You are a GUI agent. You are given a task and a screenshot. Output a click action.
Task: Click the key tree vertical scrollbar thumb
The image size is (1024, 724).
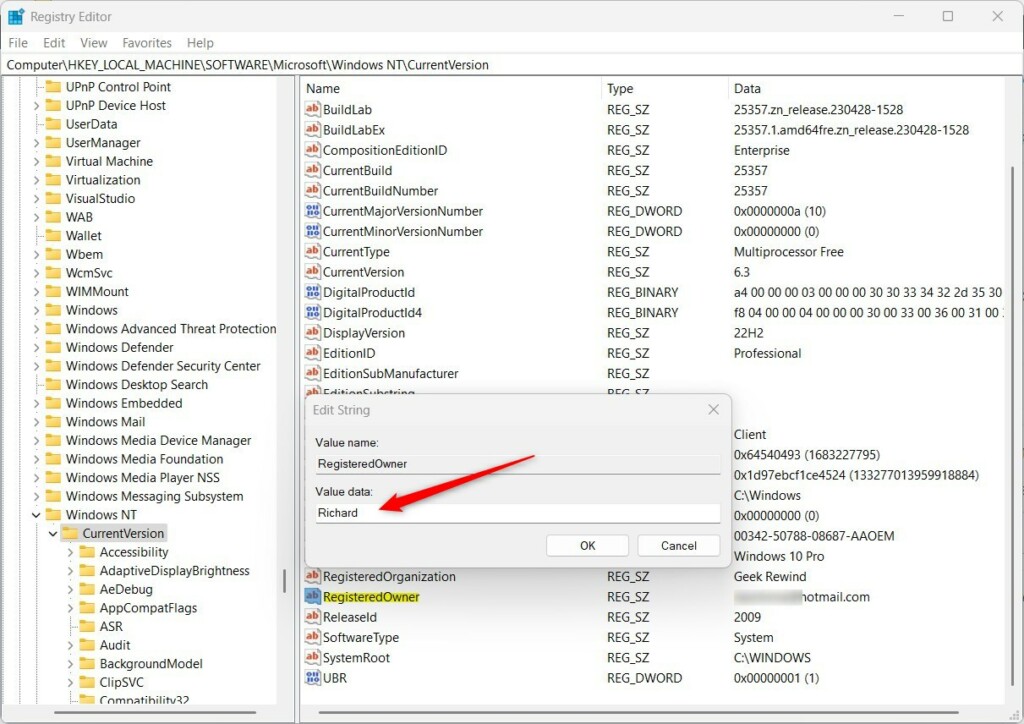click(284, 580)
